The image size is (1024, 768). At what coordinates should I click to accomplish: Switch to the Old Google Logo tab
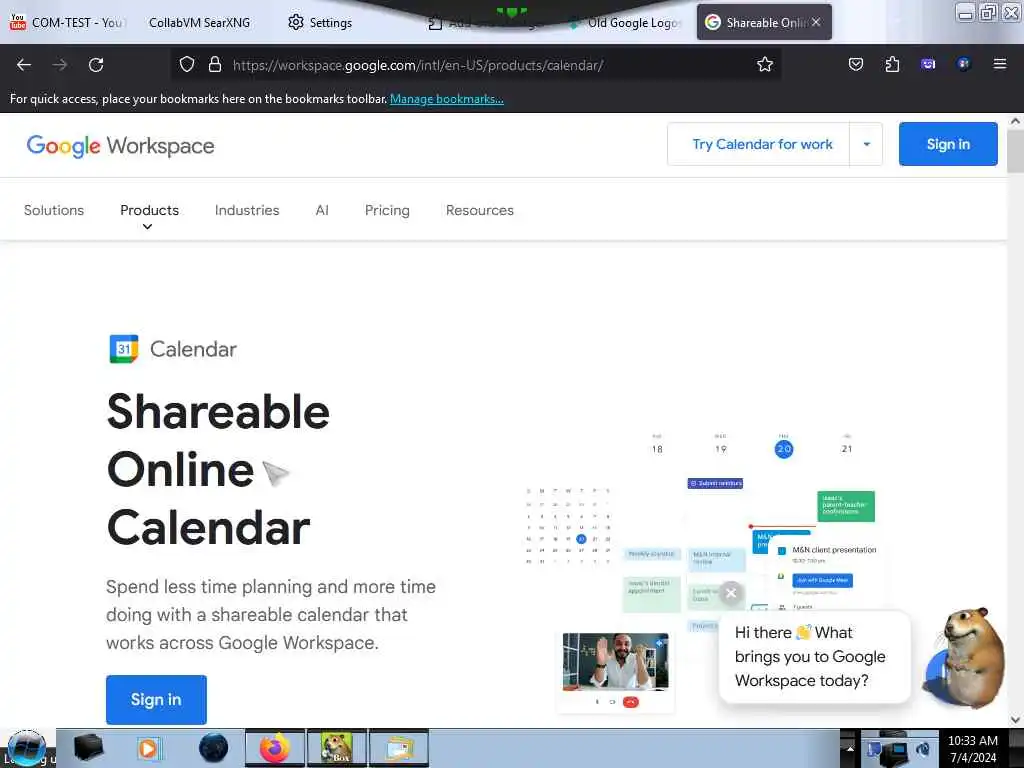tap(626, 23)
